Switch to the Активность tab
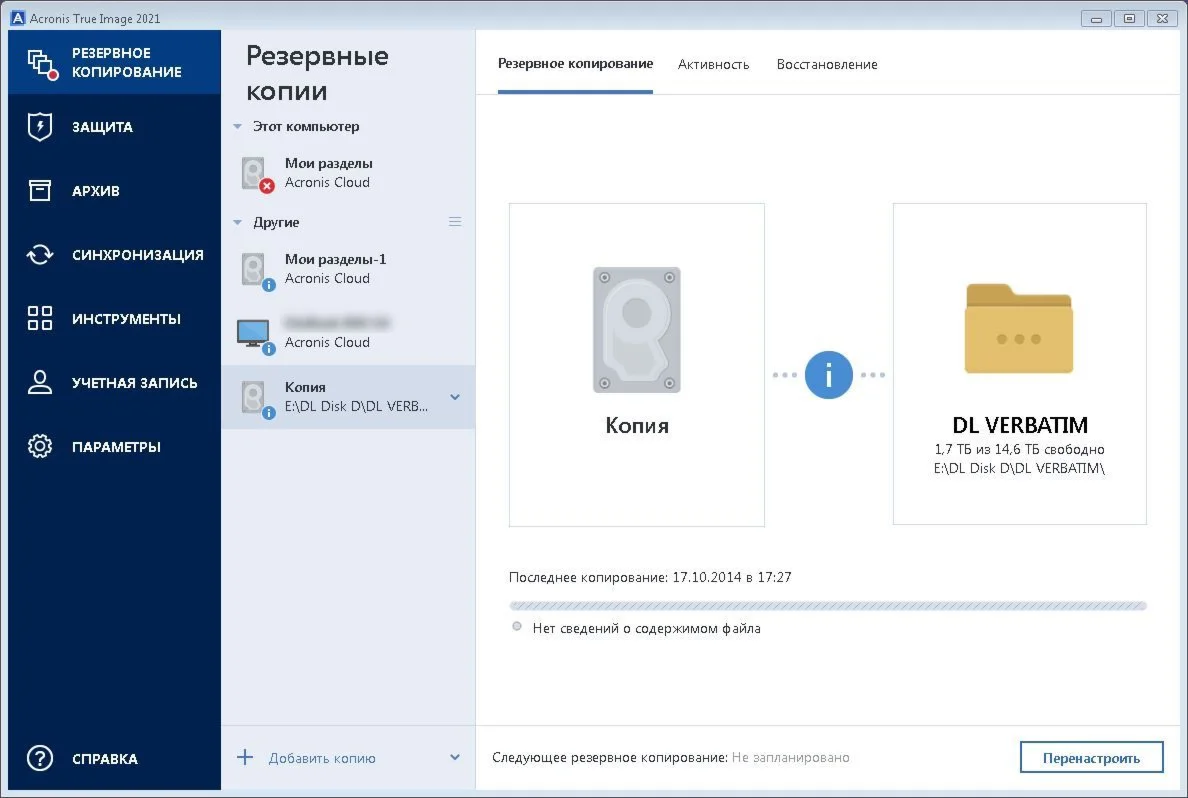The image size is (1188, 798). click(713, 64)
